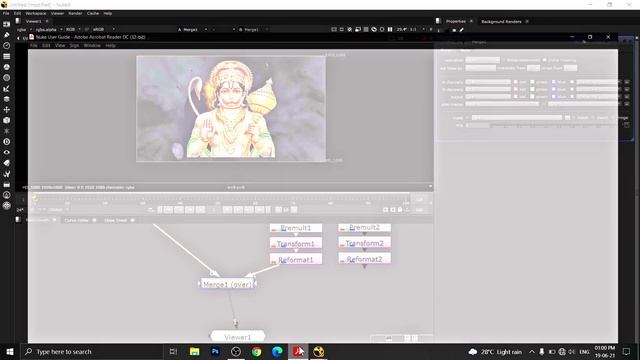Screen dimensions: 640x360
Task: Adjust the mix slider in Merge properties
Action: pos(542,125)
